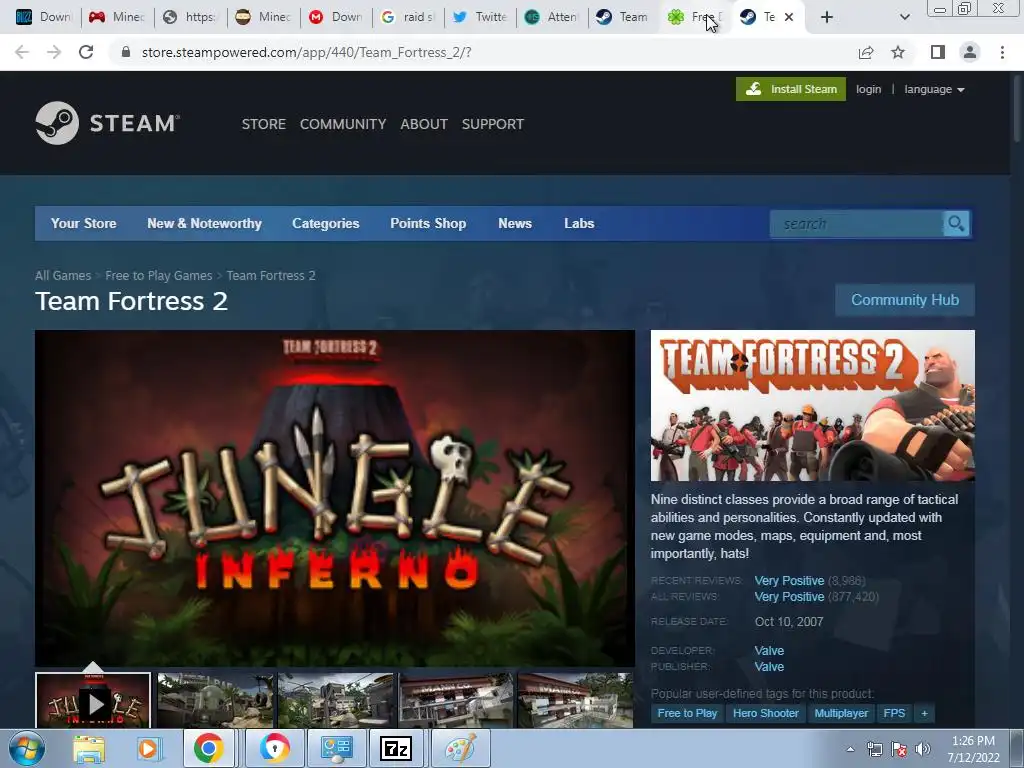Select the Free to Play tag
This screenshot has height=768, width=1024.
[x=687, y=713]
